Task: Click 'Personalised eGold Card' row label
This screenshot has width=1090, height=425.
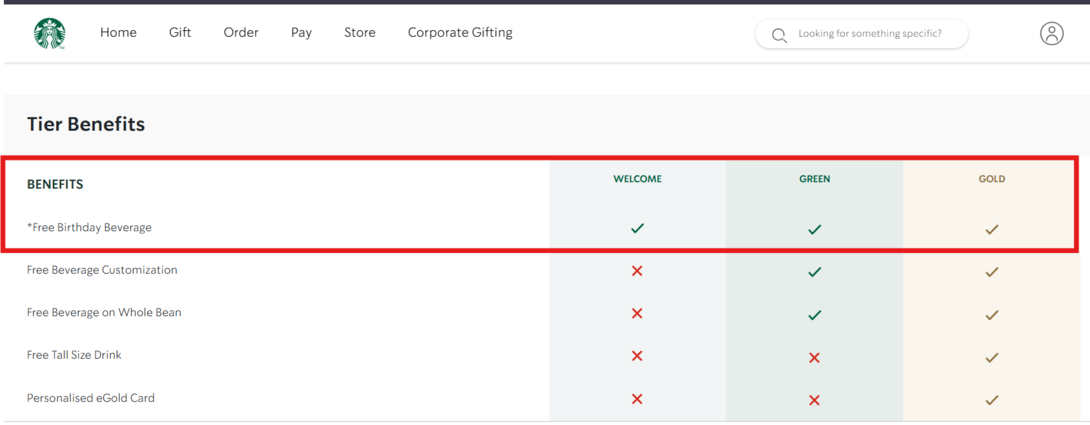Action: (x=91, y=398)
